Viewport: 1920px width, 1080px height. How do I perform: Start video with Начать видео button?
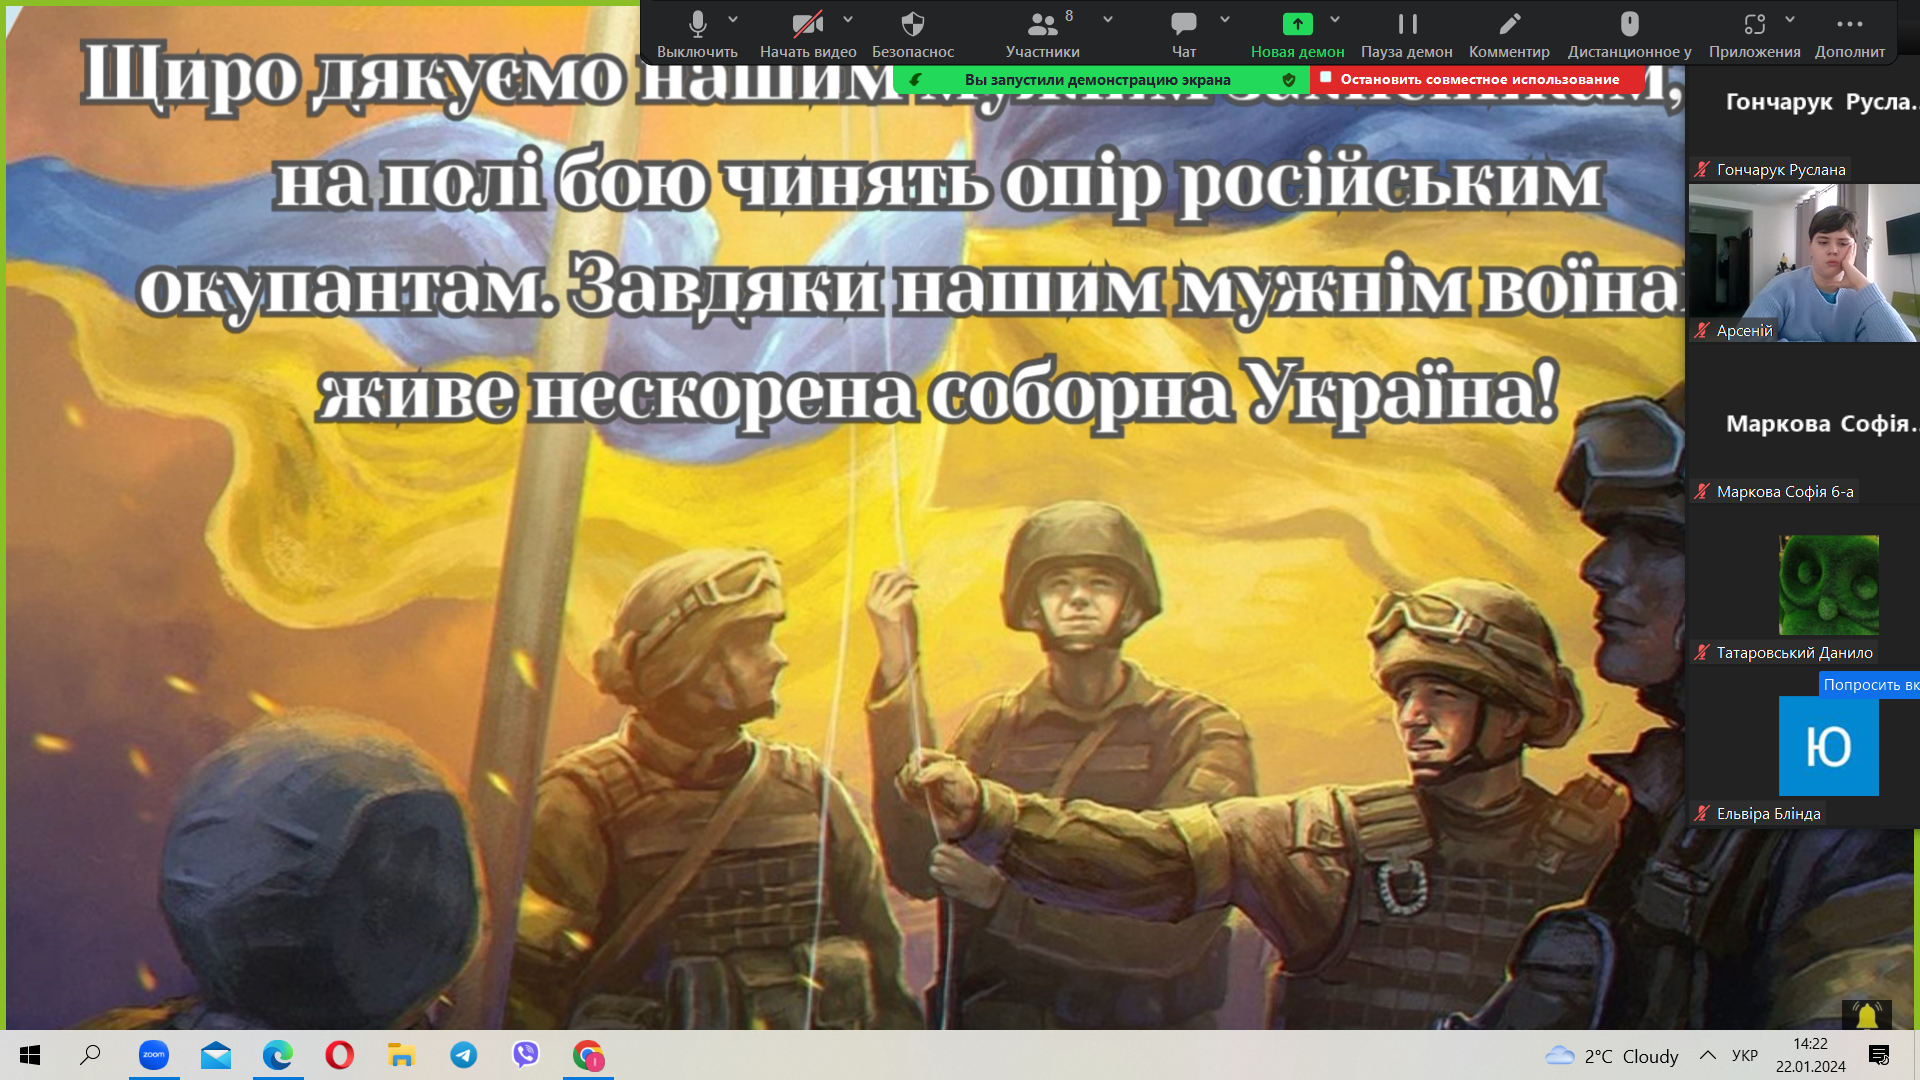pyautogui.click(x=808, y=34)
